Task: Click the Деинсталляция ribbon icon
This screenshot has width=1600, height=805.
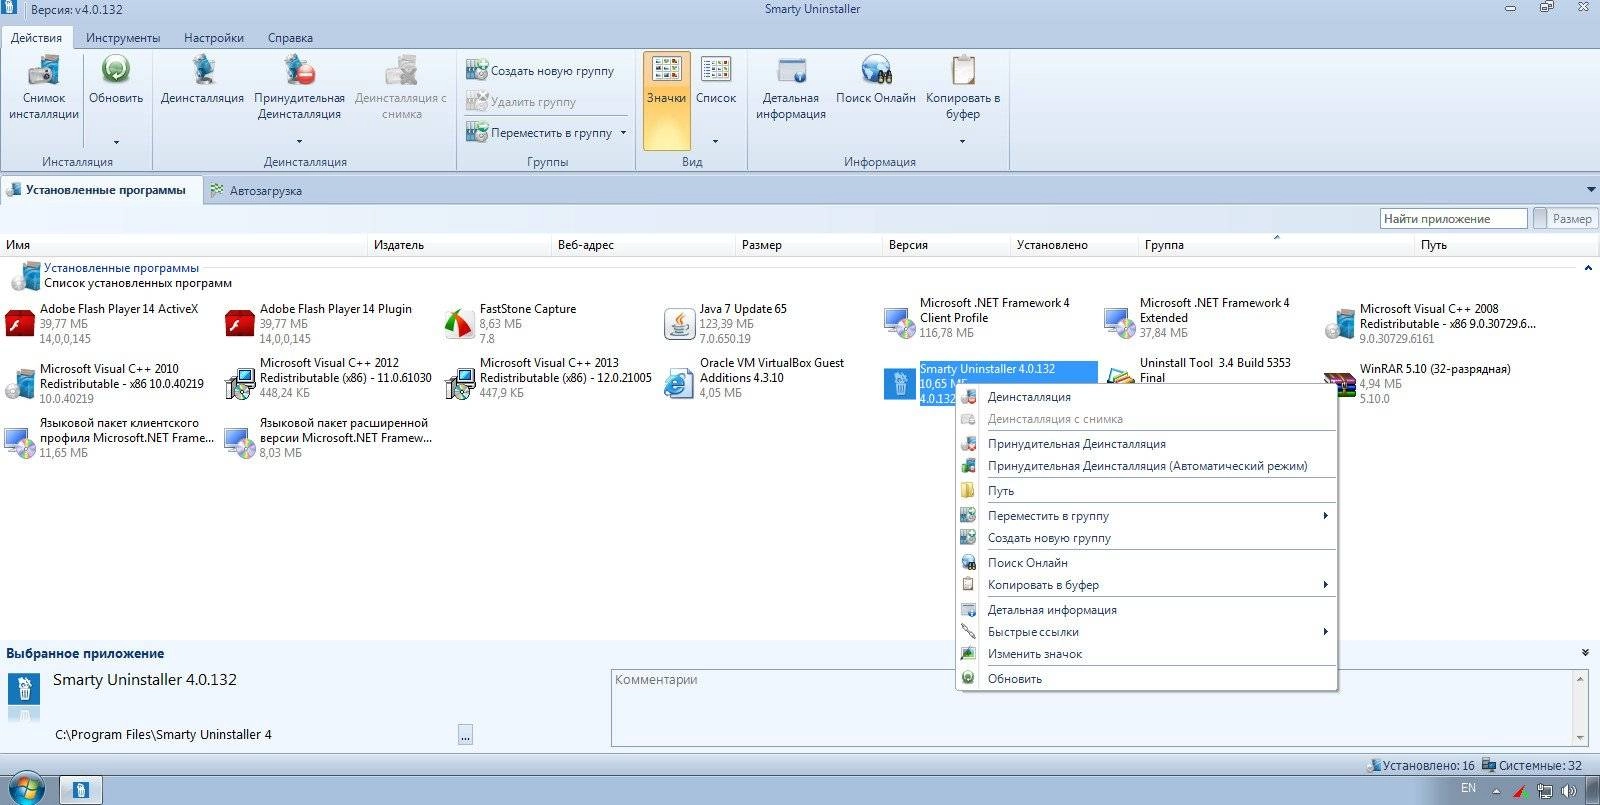Action: pyautogui.click(x=203, y=71)
